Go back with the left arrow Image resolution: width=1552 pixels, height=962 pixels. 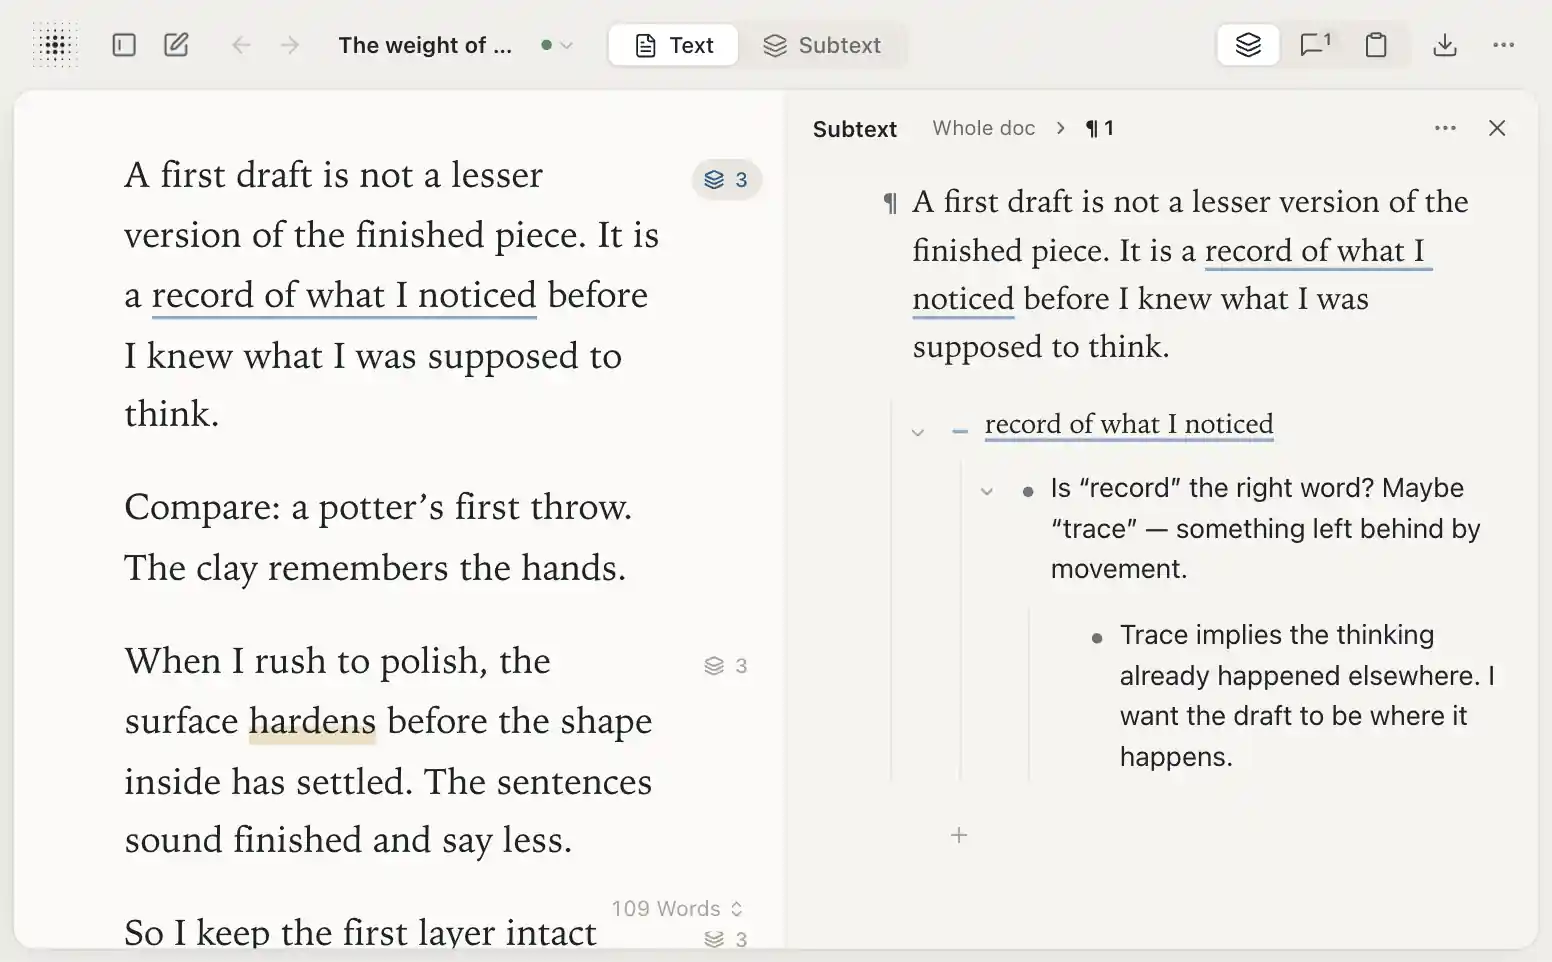(241, 45)
